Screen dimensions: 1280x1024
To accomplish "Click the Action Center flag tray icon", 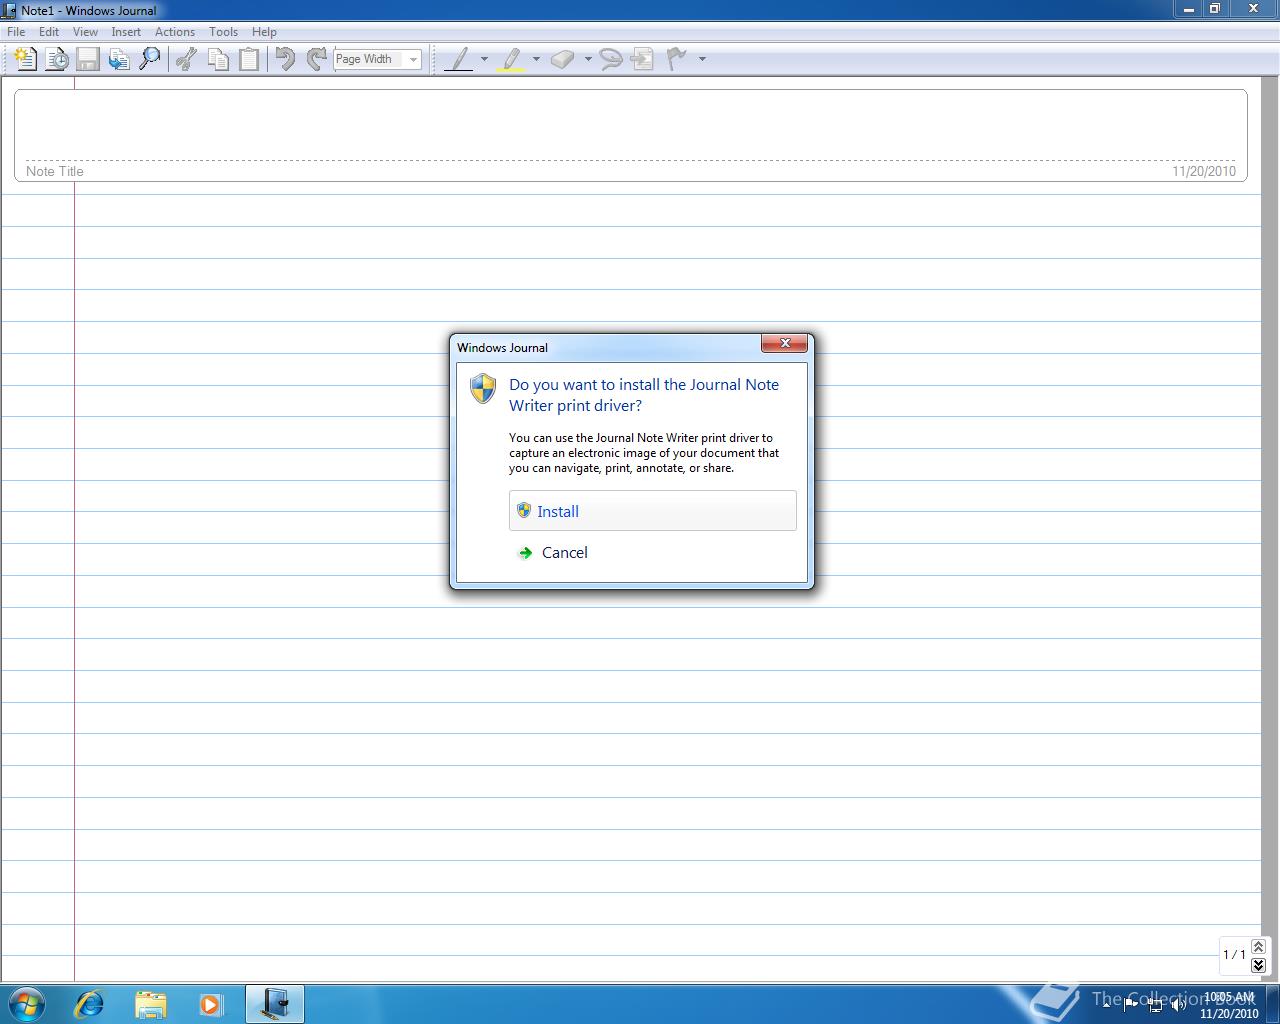I will click(1131, 1004).
